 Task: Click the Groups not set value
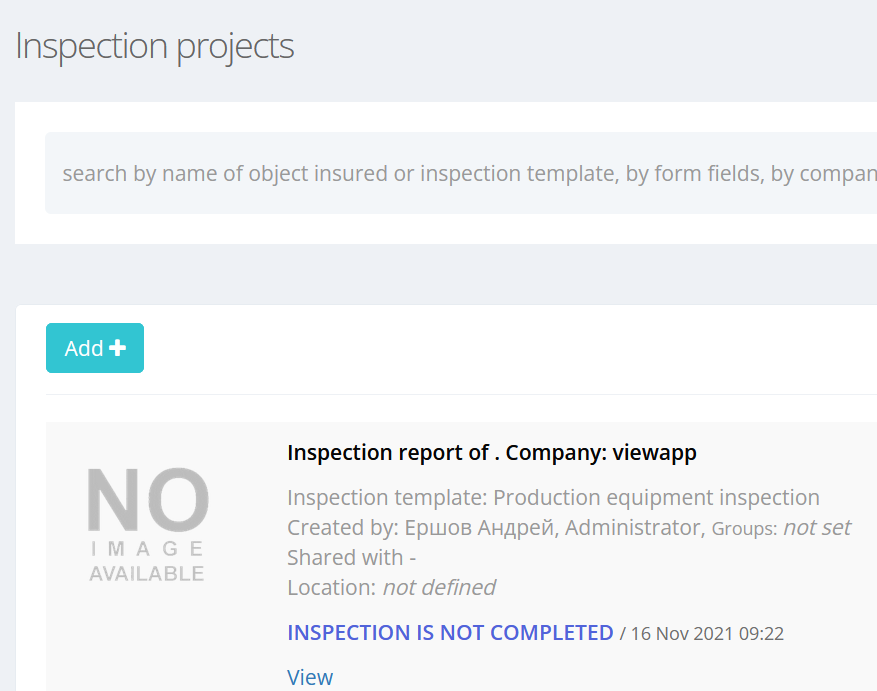point(816,527)
